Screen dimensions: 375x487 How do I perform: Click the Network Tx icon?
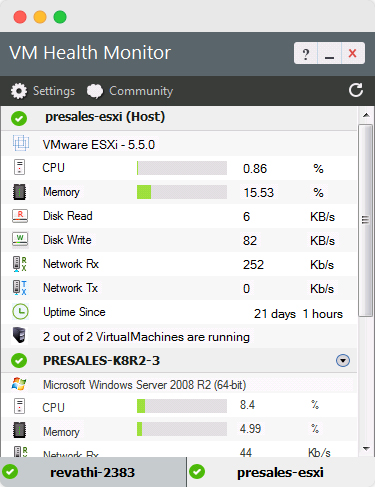[x=20, y=288]
